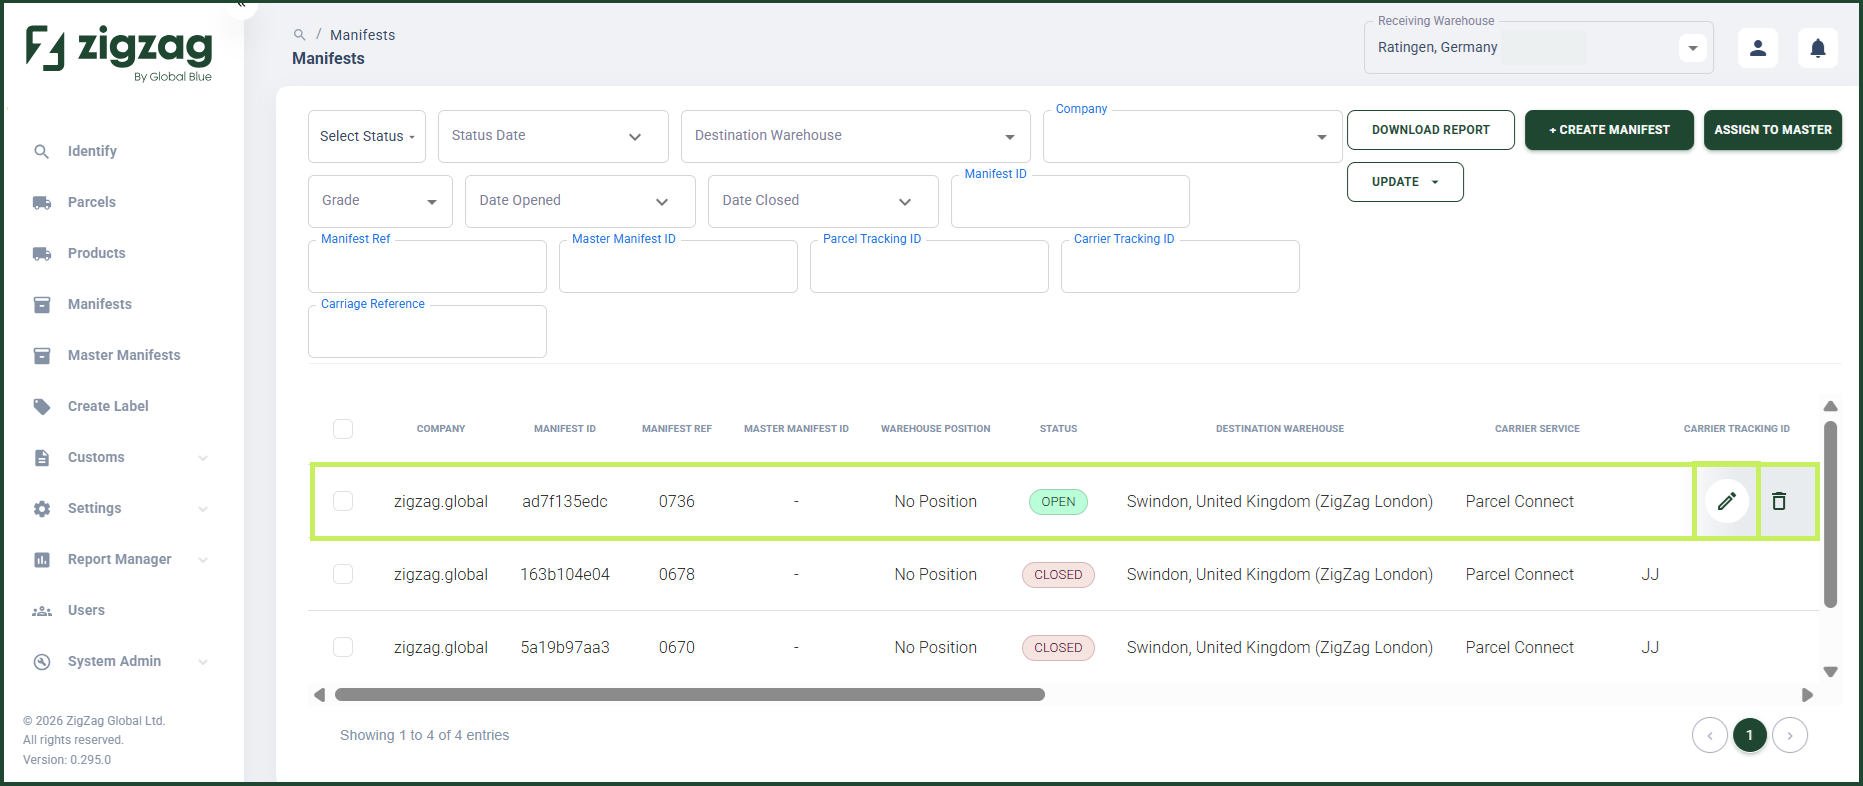Open the Select Status dropdown

point(367,136)
